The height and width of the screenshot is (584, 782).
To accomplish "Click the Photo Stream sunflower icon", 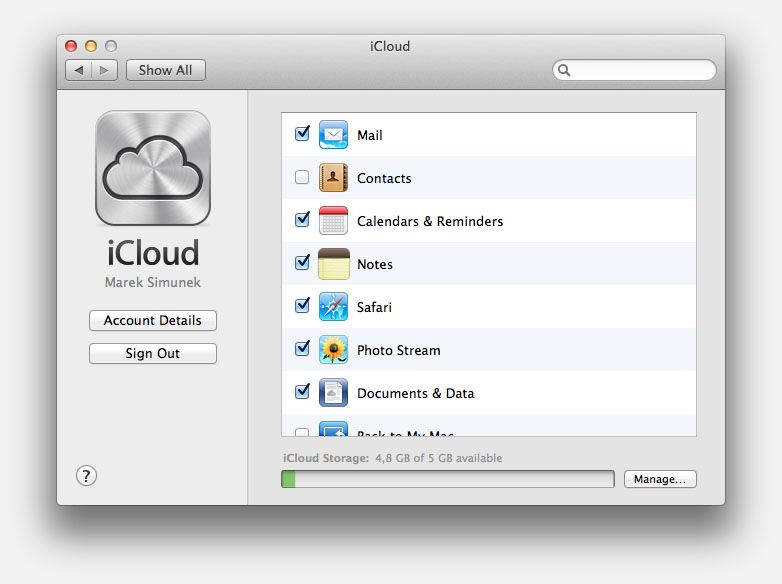I will [x=333, y=350].
